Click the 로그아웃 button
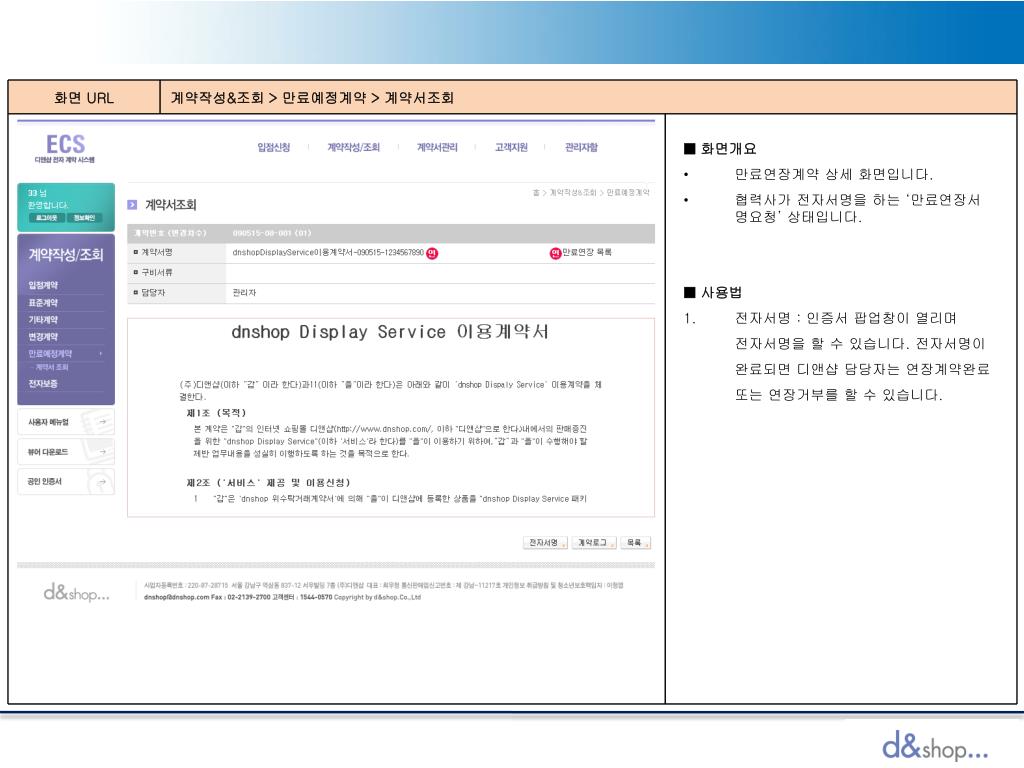Screen dimensions: 1024x768 point(46,218)
